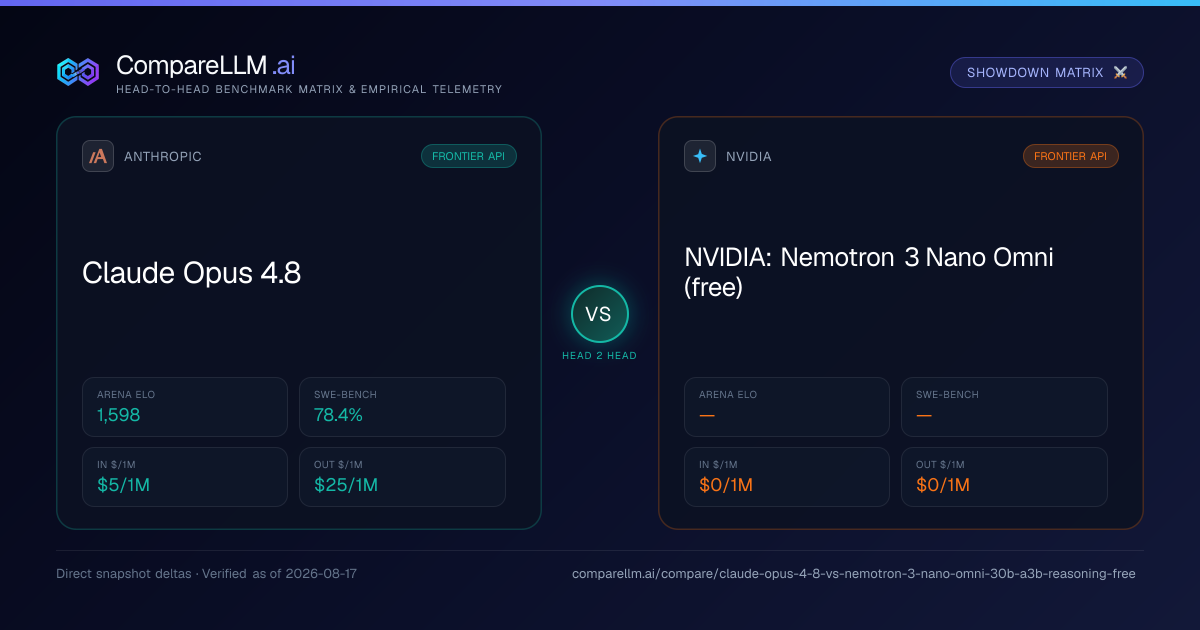The width and height of the screenshot is (1200, 630).
Task: Click the VS circle badge
Action: point(600,314)
